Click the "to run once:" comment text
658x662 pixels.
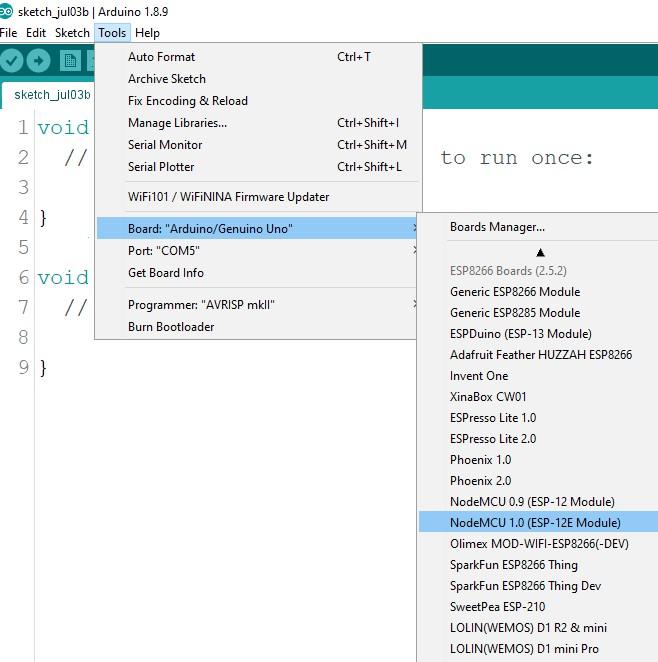517,158
